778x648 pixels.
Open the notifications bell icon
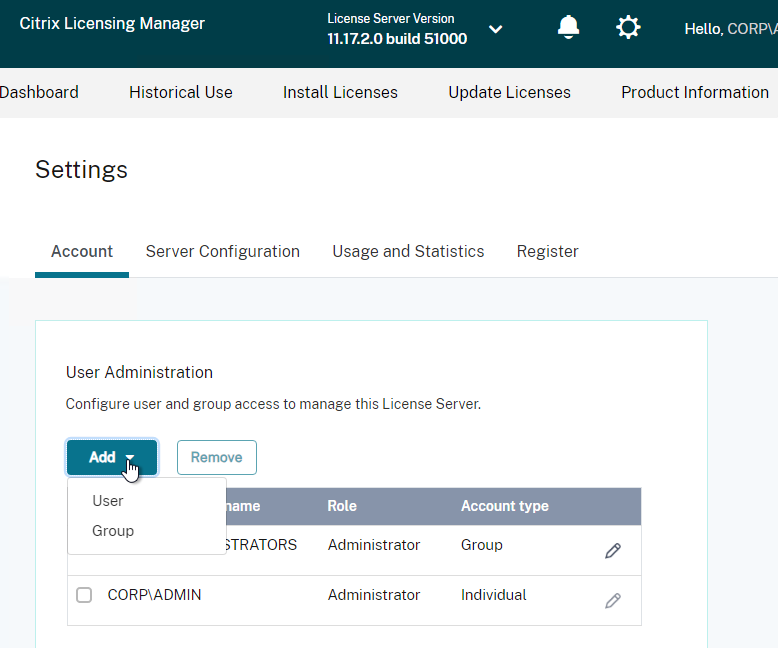pyautogui.click(x=568, y=27)
